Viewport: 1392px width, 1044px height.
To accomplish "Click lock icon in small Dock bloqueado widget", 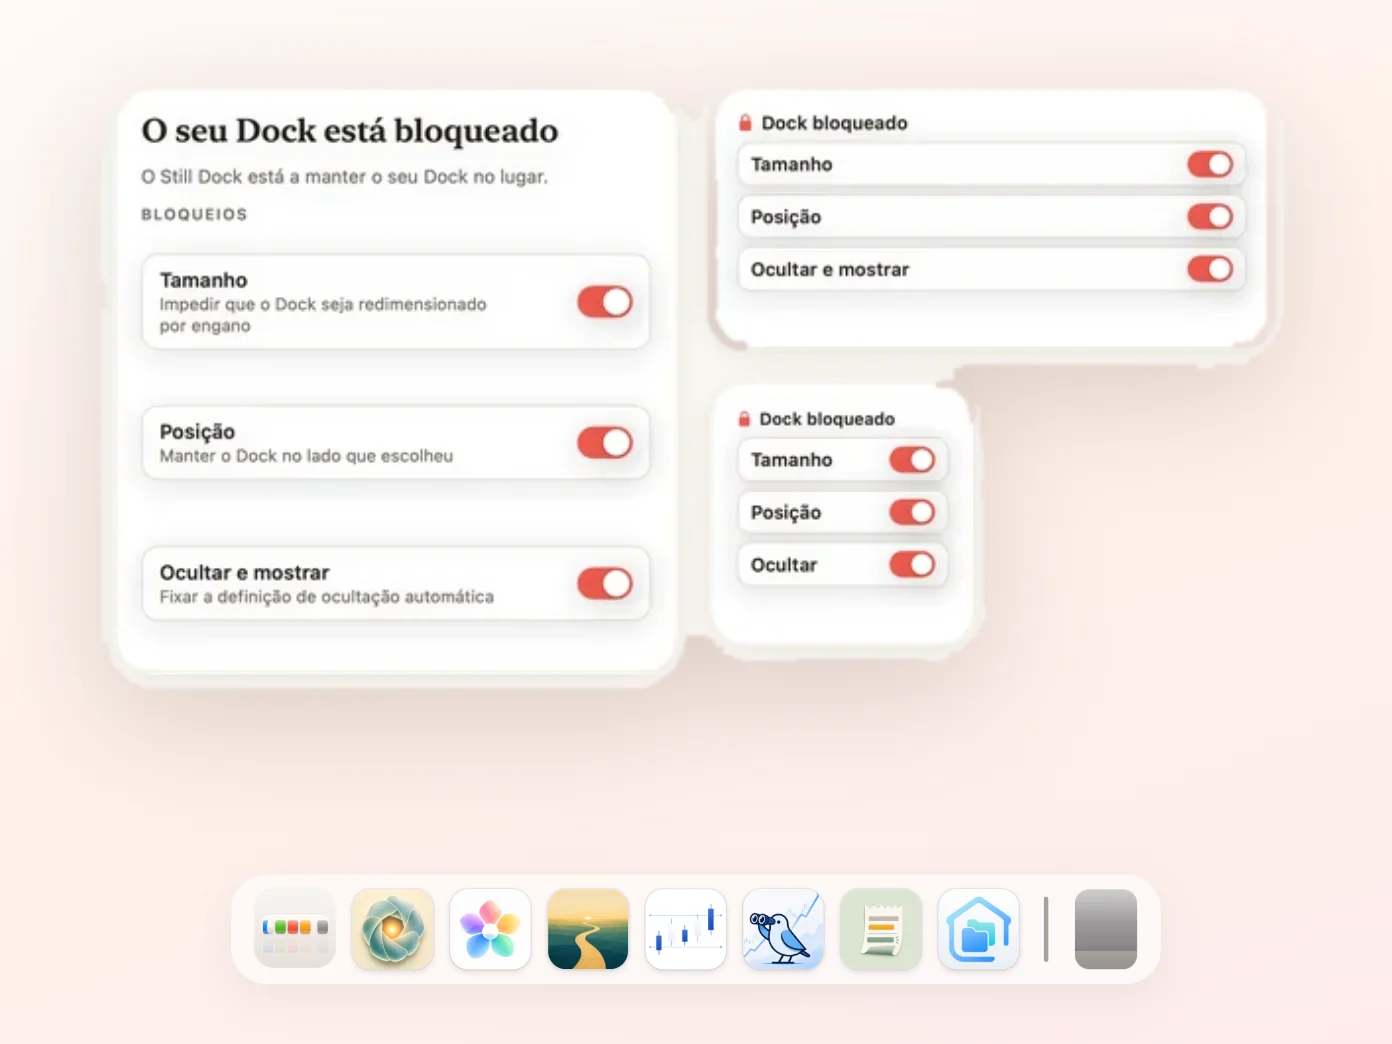I will [744, 419].
